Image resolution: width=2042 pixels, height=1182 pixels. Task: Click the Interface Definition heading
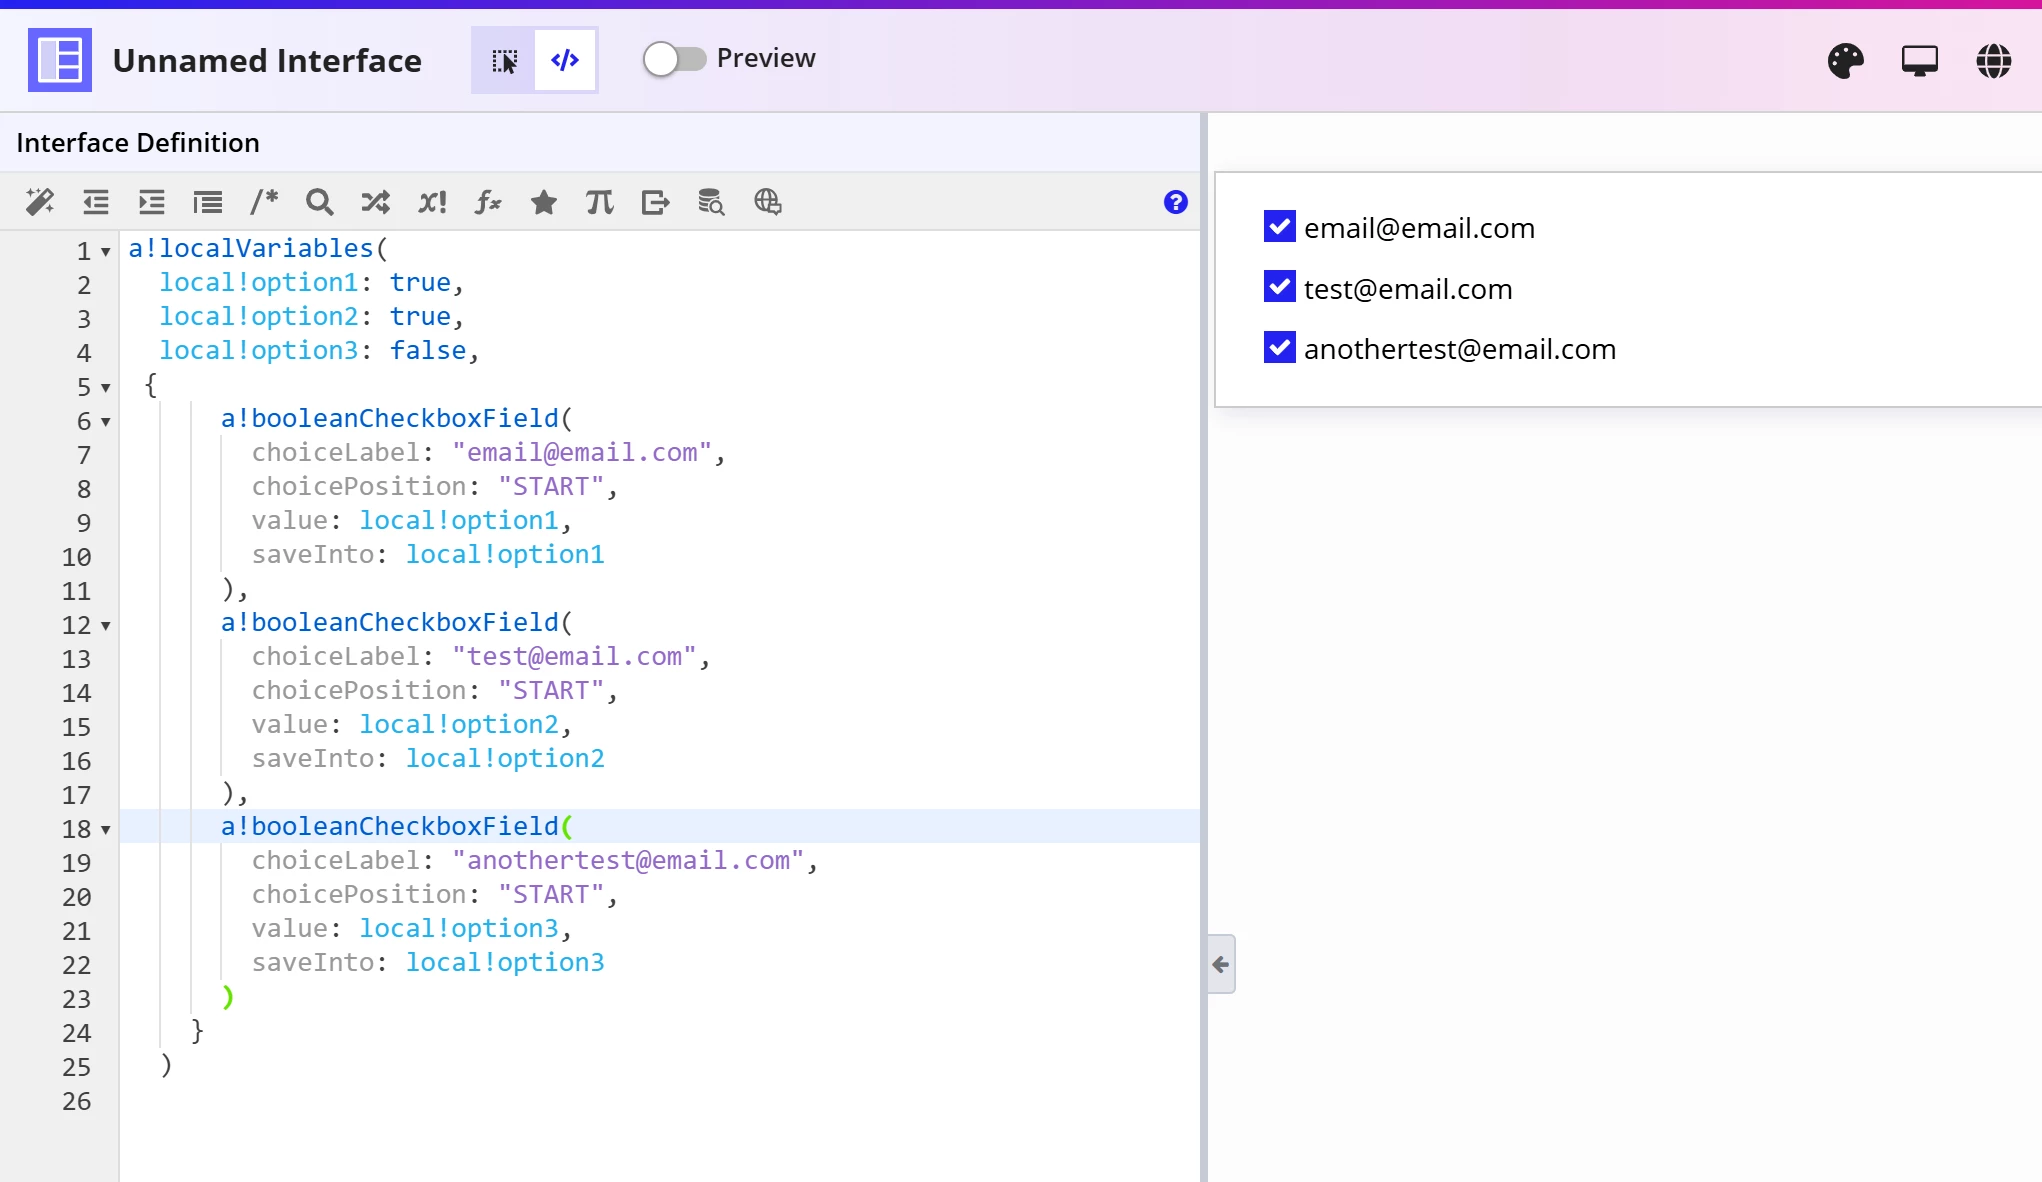(x=138, y=143)
